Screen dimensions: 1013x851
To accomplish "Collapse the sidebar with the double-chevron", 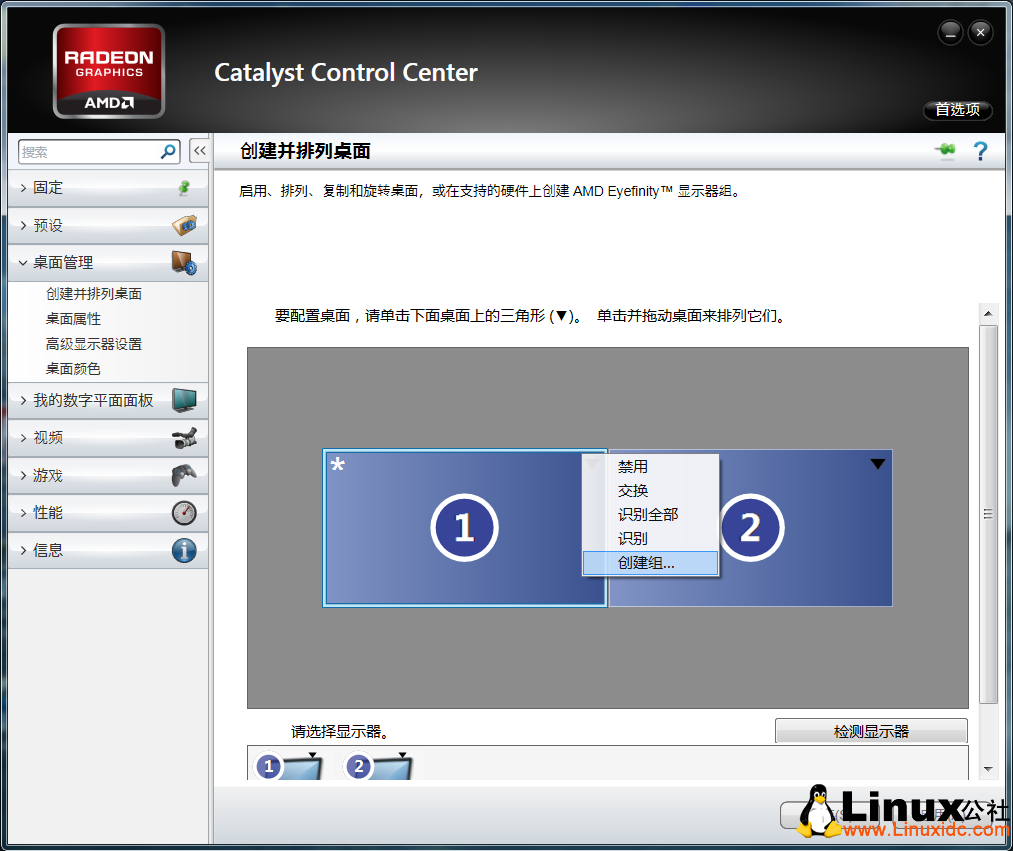I will click(x=199, y=150).
